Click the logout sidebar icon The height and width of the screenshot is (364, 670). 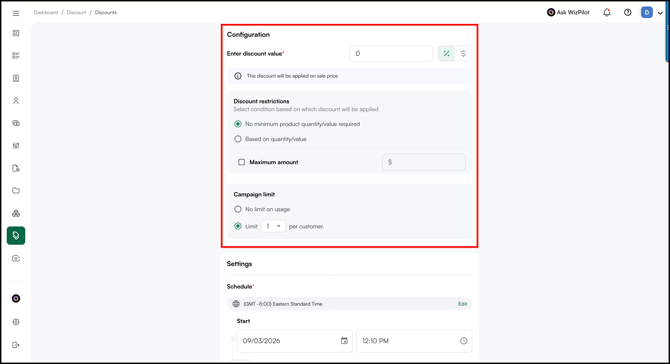coord(16,345)
